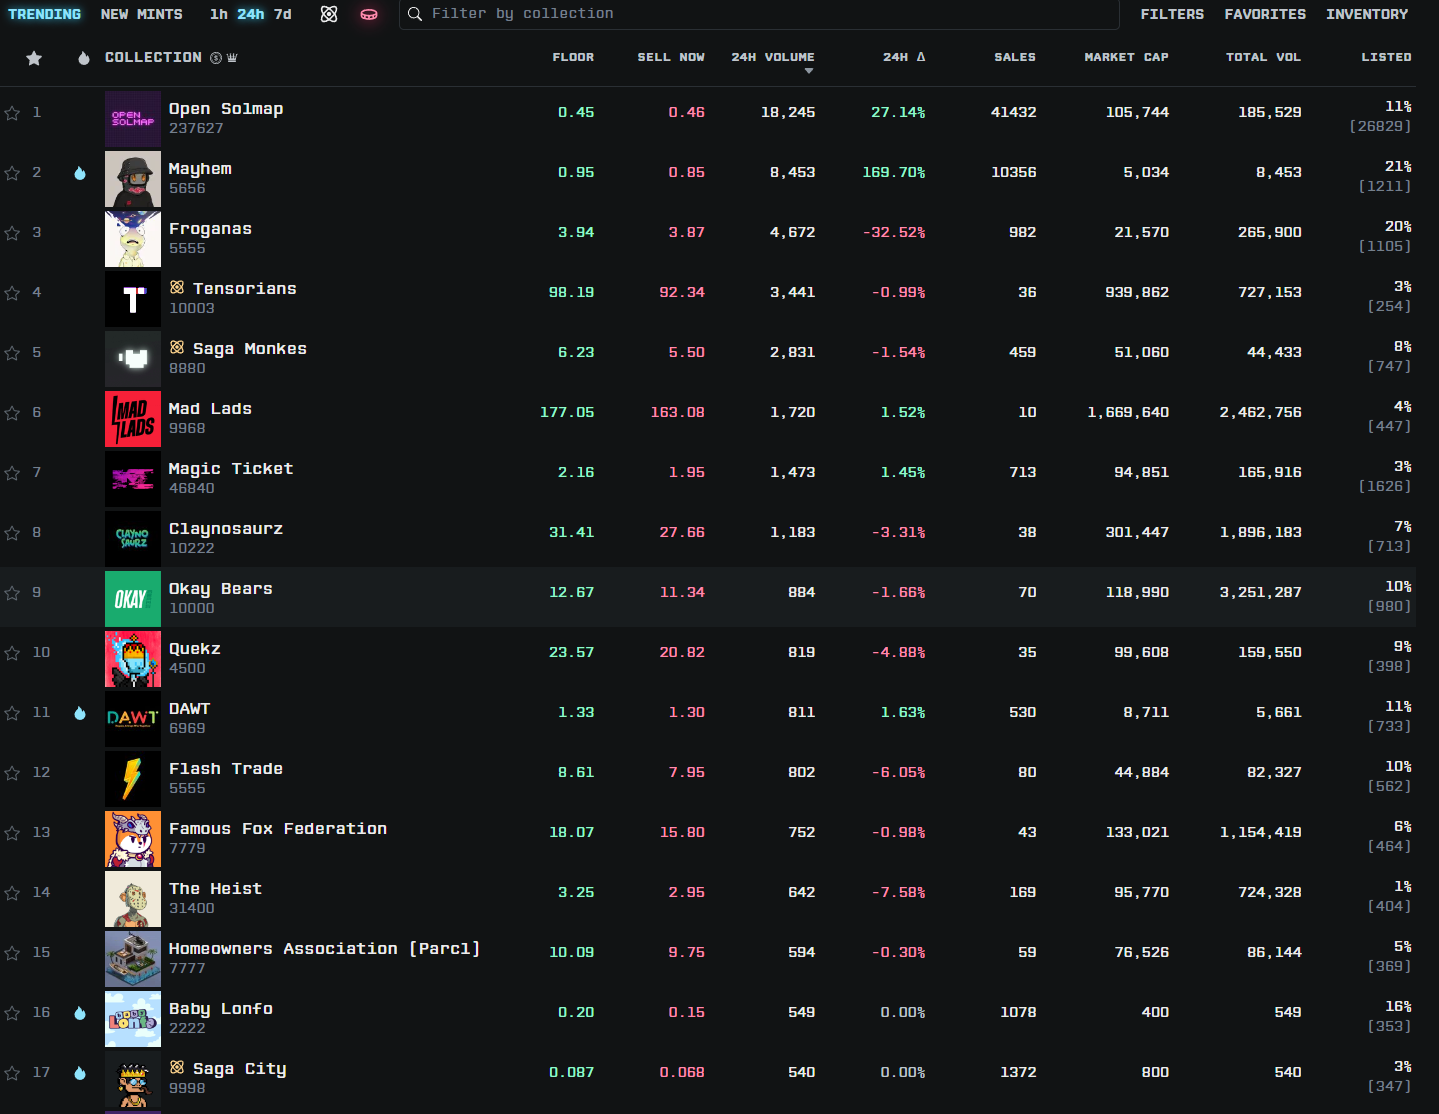Add Okay Bears to favorites star

pyautogui.click(x=12, y=593)
